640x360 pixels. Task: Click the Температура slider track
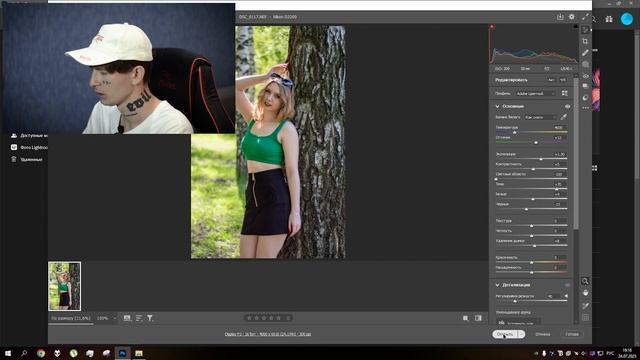tap(531, 132)
